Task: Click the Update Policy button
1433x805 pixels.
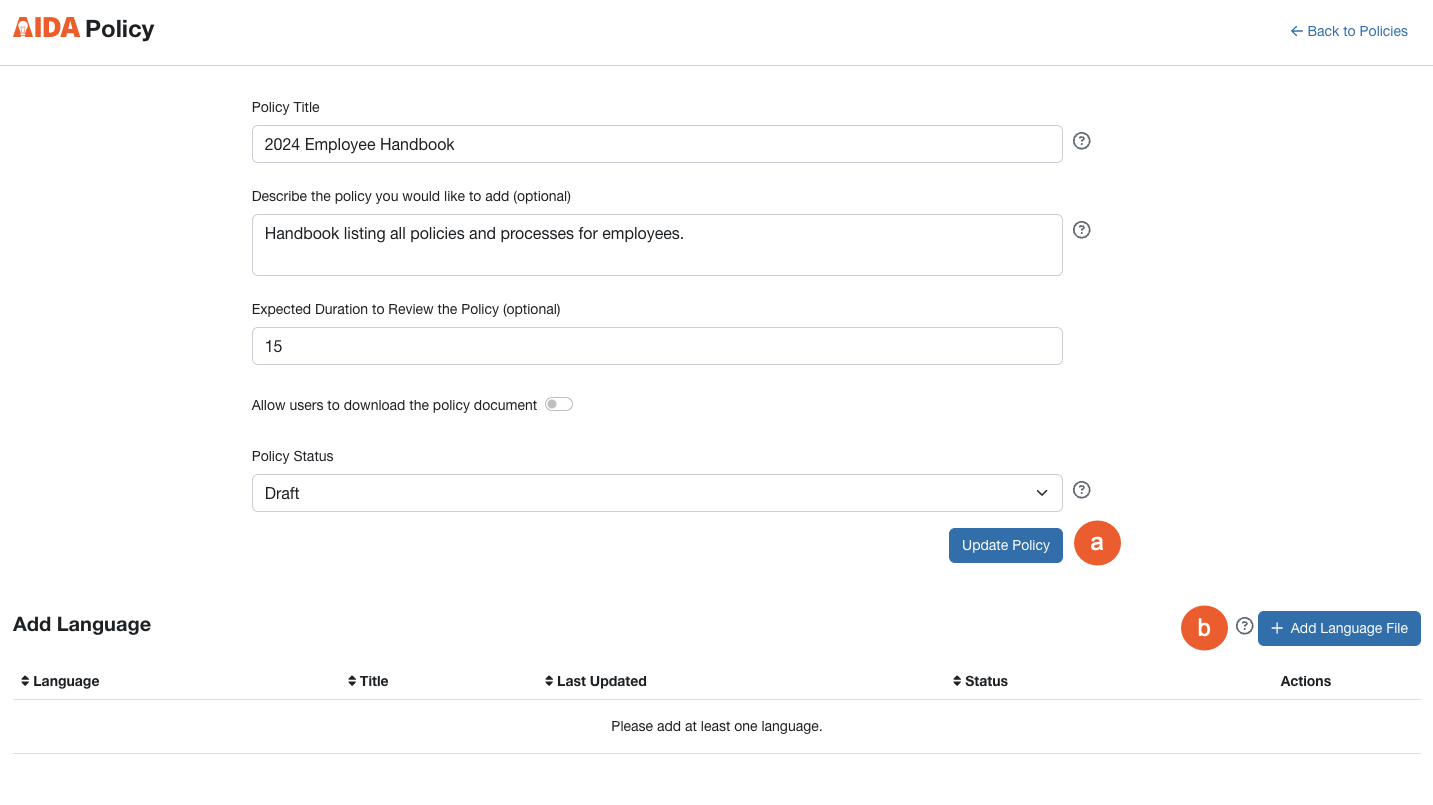Action: tap(1005, 545)
